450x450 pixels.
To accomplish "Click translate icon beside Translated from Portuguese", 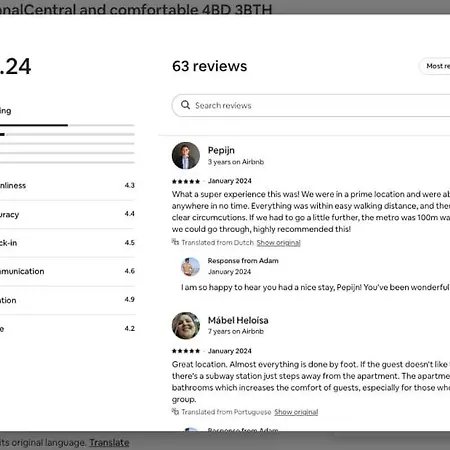I will [175, 411].
